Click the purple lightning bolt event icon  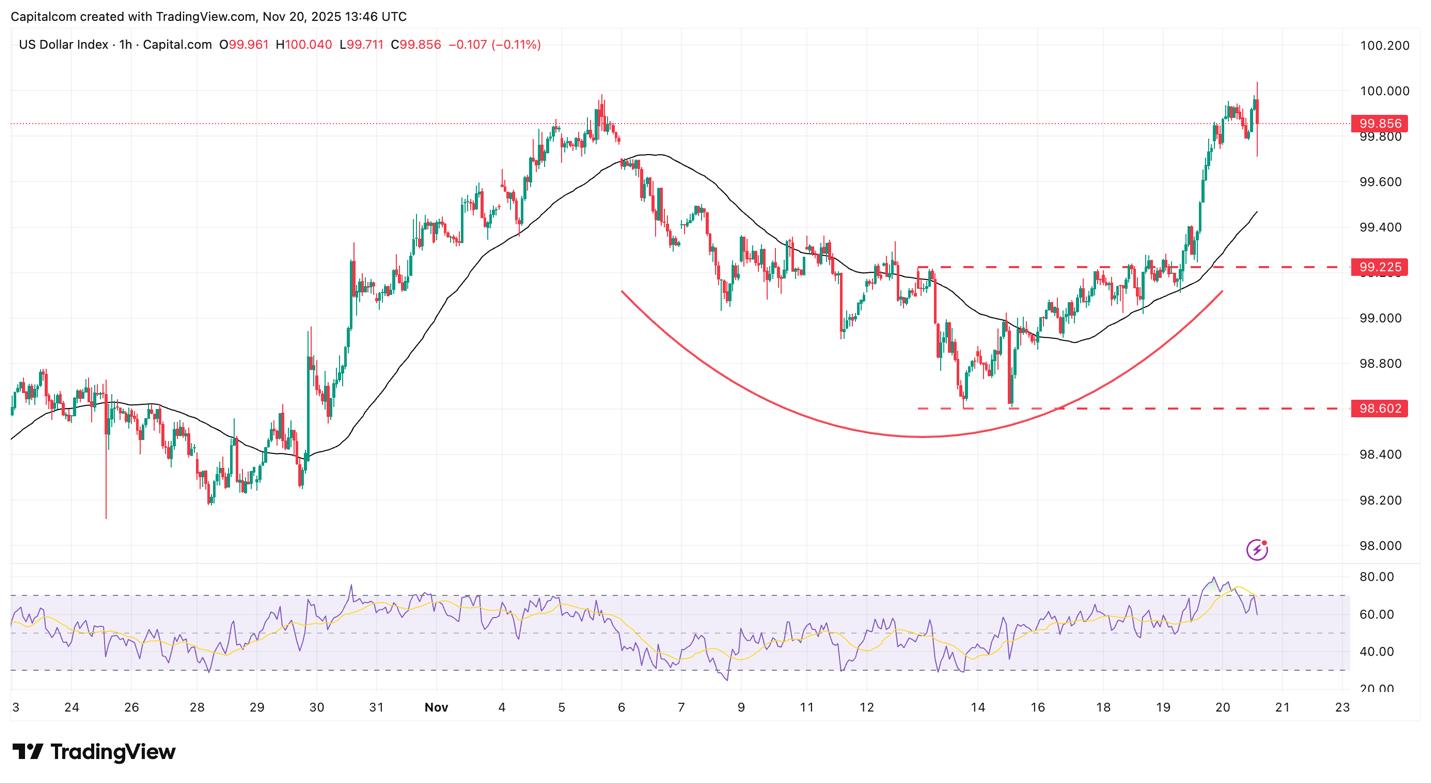(x=1257, y=549)
